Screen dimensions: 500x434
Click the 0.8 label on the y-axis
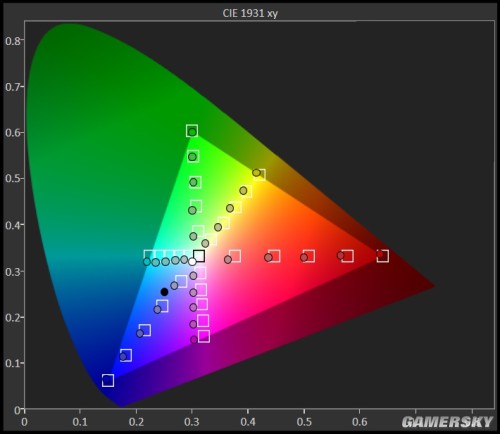point(13,41)
